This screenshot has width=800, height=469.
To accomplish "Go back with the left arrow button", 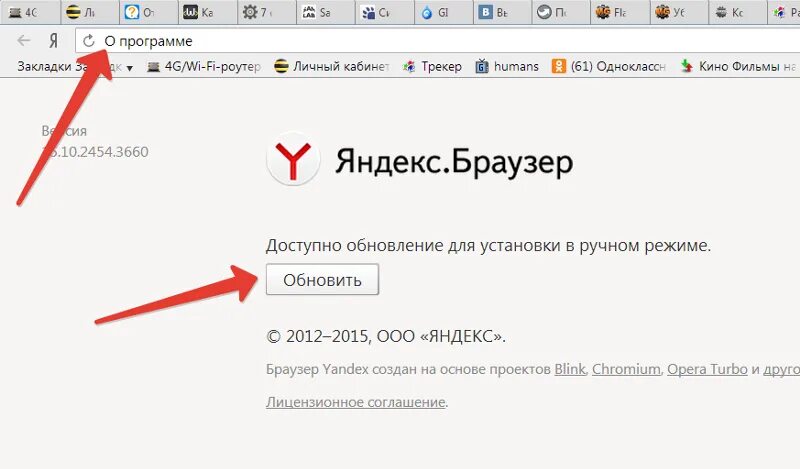I will (23, 41).
